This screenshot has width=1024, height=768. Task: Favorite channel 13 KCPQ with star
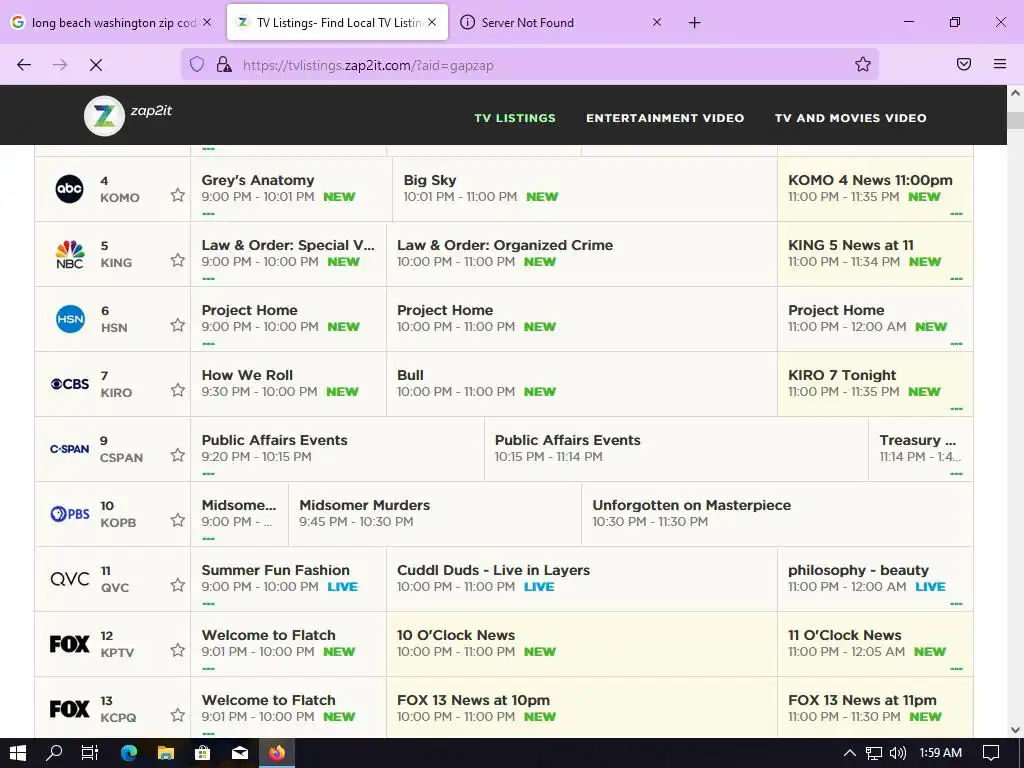(178, 714)
